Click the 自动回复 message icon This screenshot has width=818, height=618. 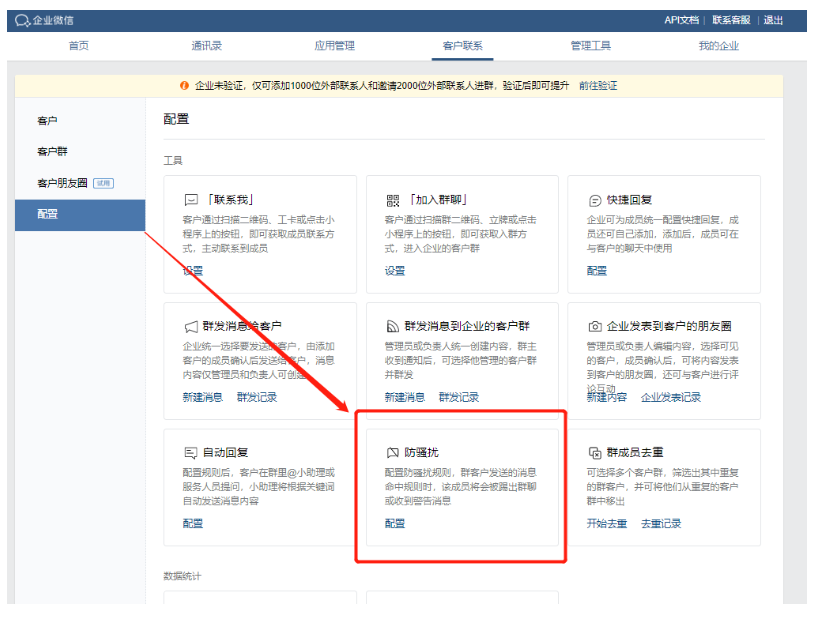[x=191, y=453]
